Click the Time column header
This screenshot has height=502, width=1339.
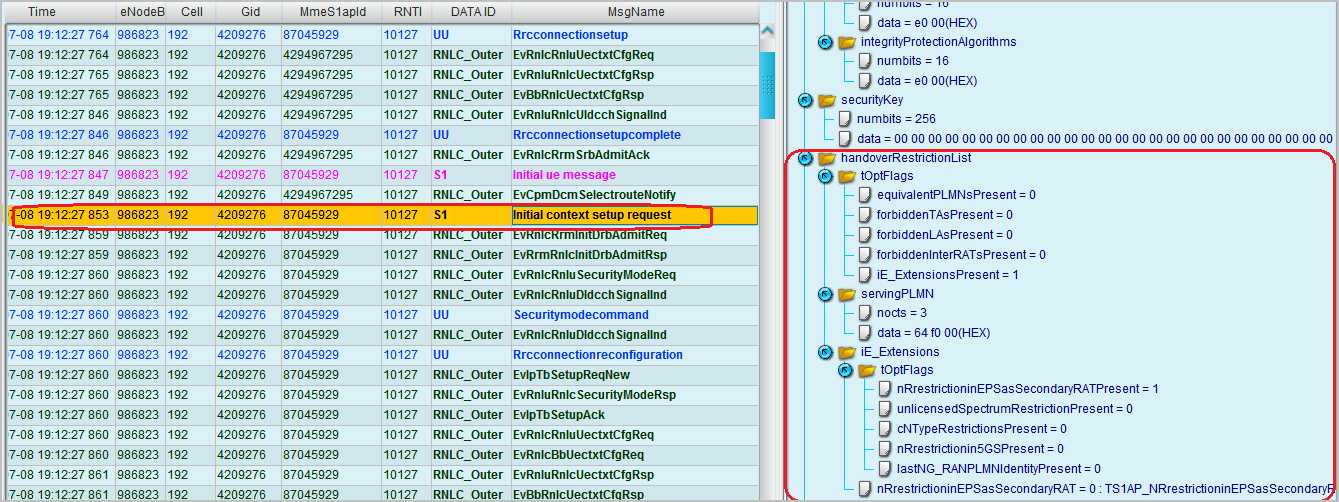42,13
